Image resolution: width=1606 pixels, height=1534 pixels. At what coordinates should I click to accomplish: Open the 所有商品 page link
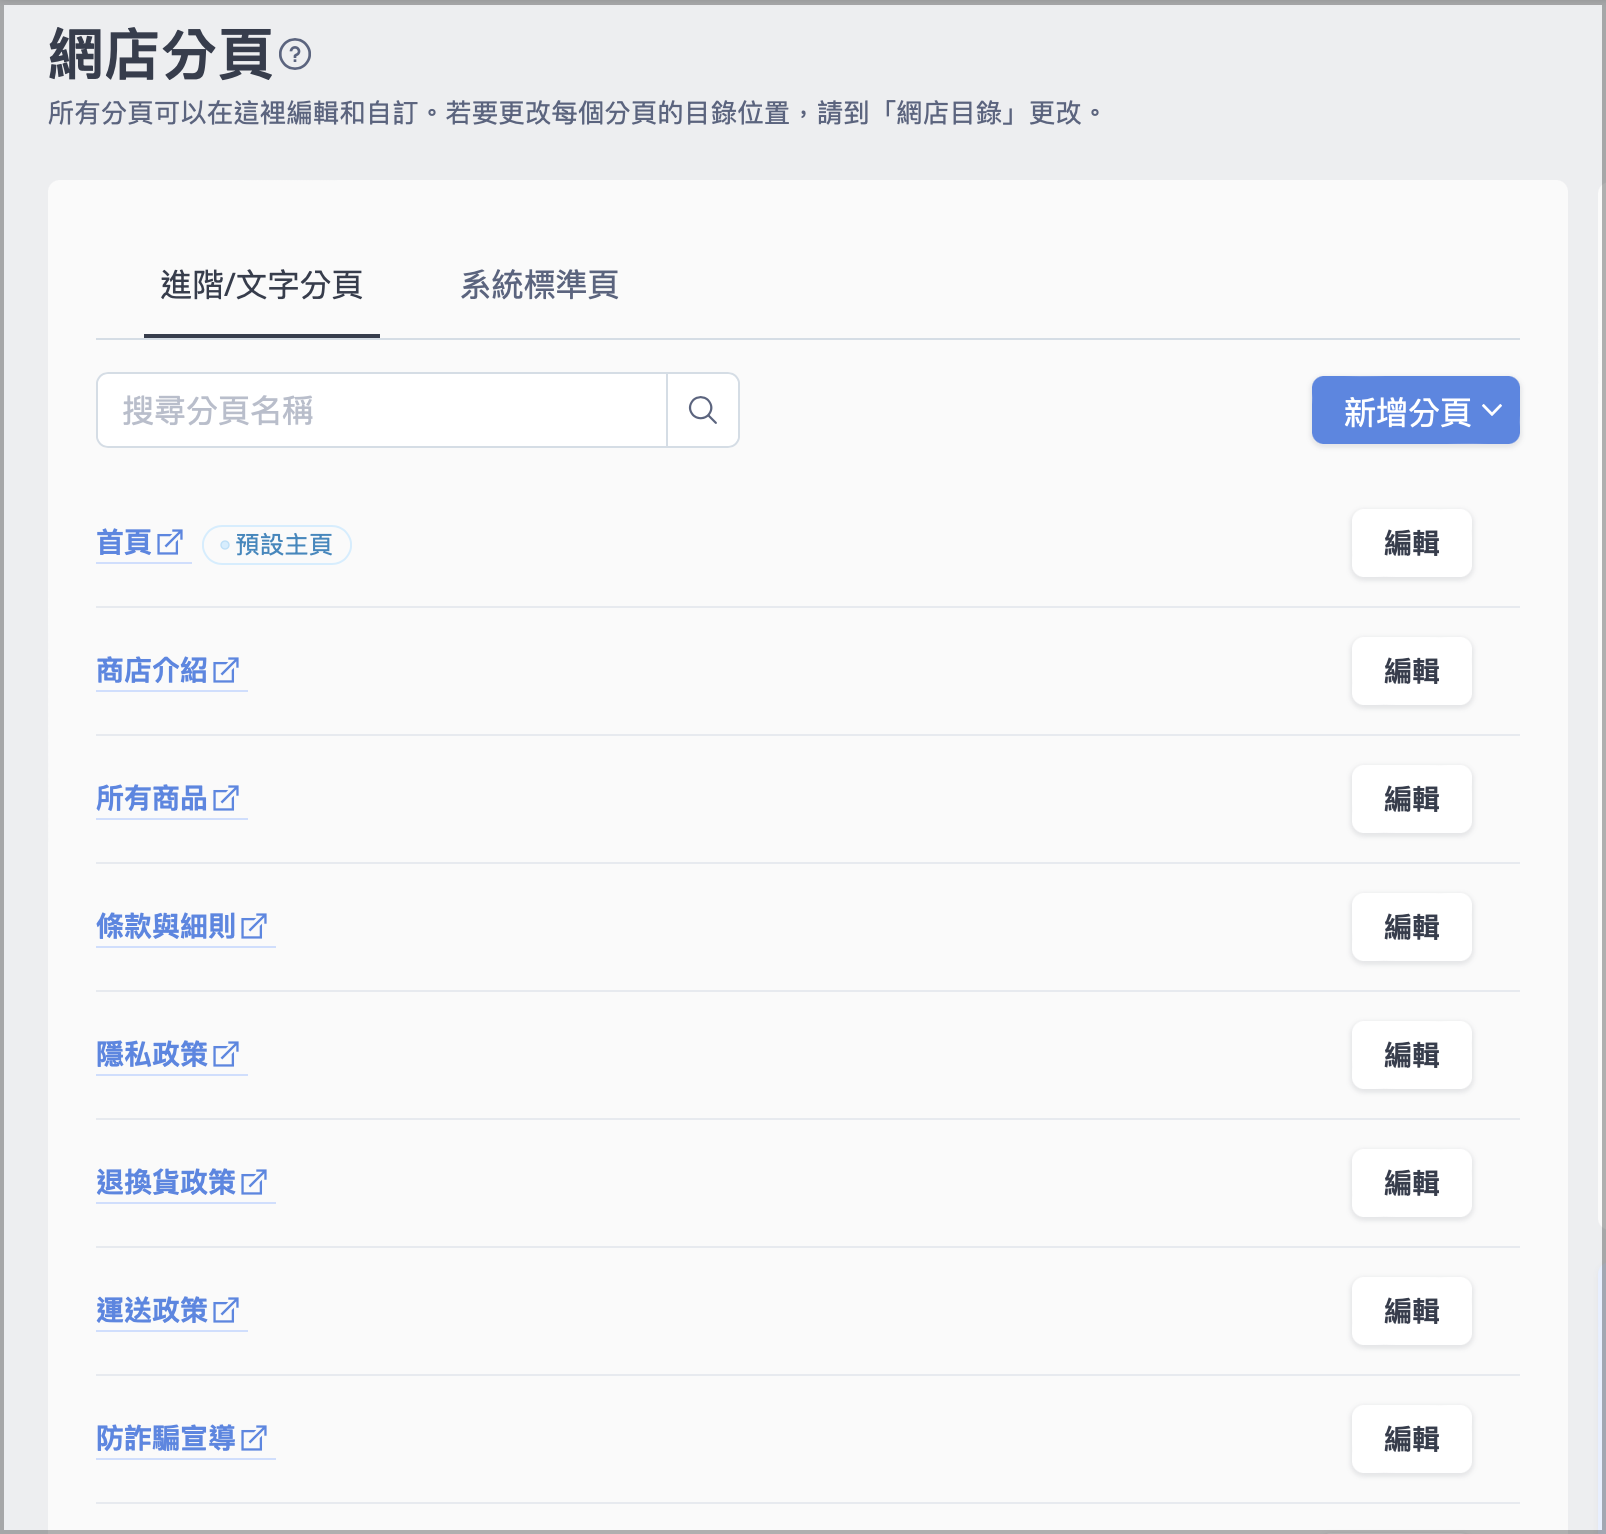coord(152,799)
